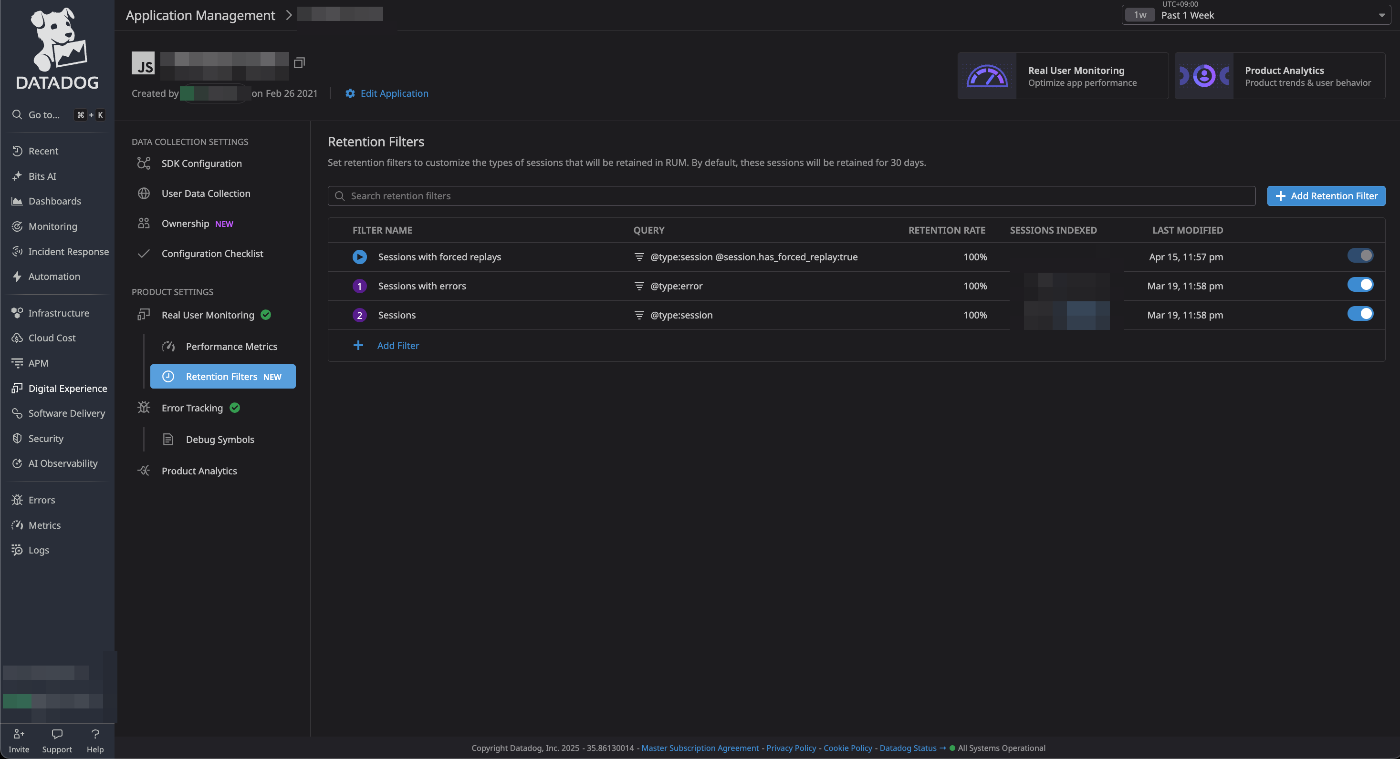Click the Apr 15, 11:57 pm date

1186,257
